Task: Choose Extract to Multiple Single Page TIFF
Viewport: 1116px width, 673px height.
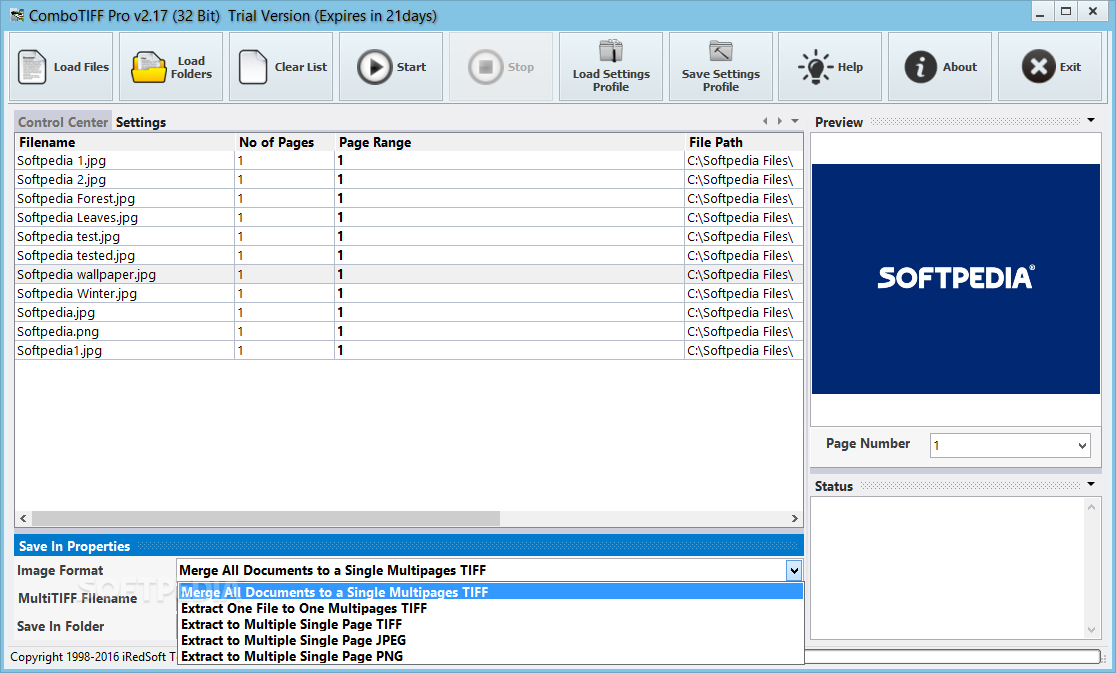Action: tap(490, 624)
